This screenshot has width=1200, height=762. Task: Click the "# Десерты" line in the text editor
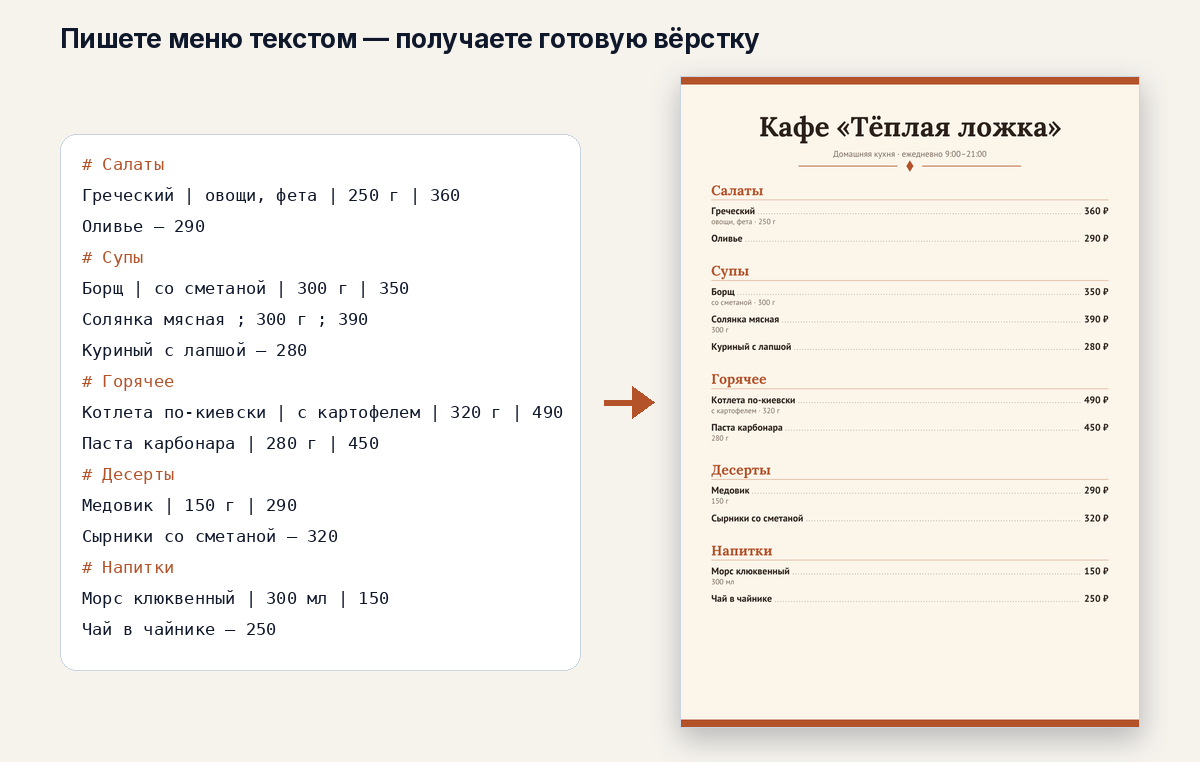128,474
